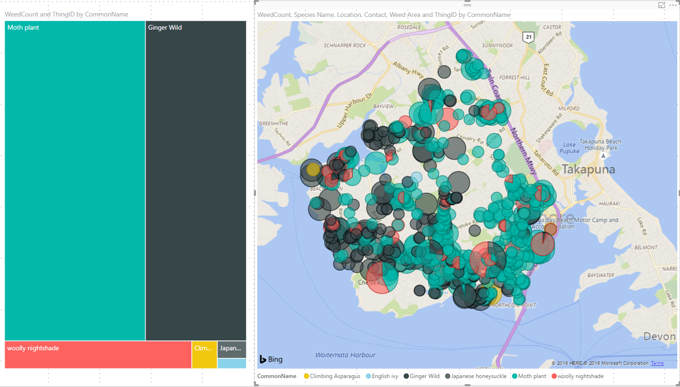This screenshot has height=387, width=680.
Task: Click the BELMONT map label
Action: pos(646,247)
